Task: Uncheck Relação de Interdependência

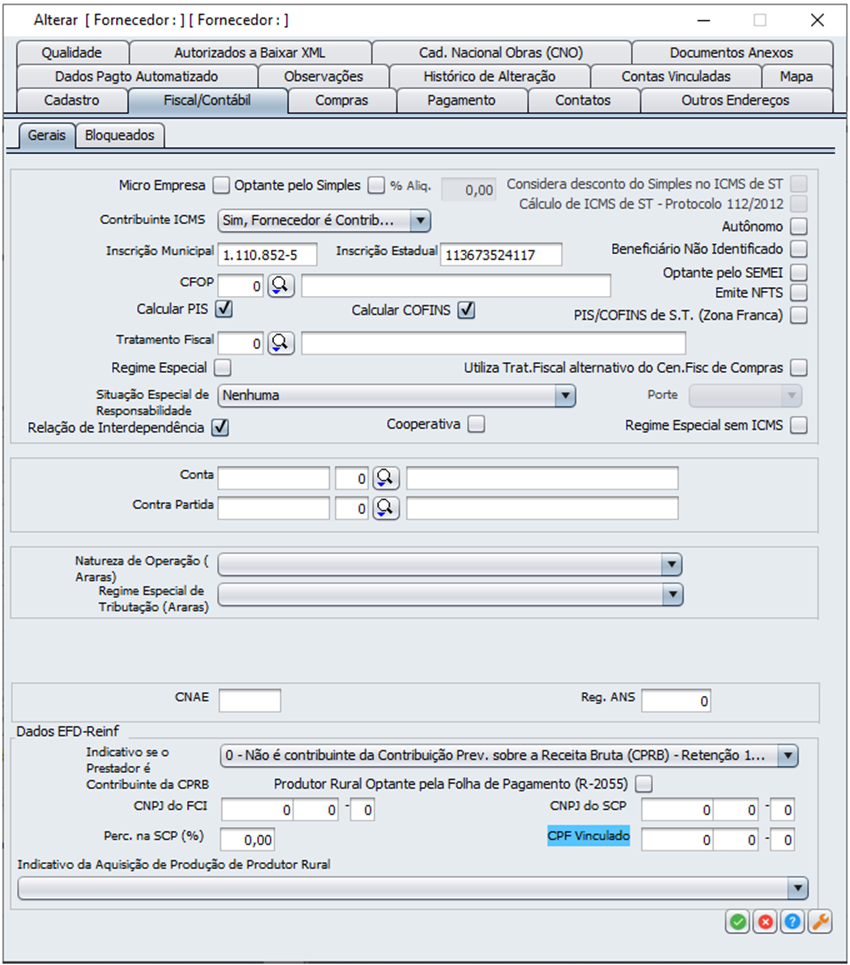Action: [x=220, y=427]
